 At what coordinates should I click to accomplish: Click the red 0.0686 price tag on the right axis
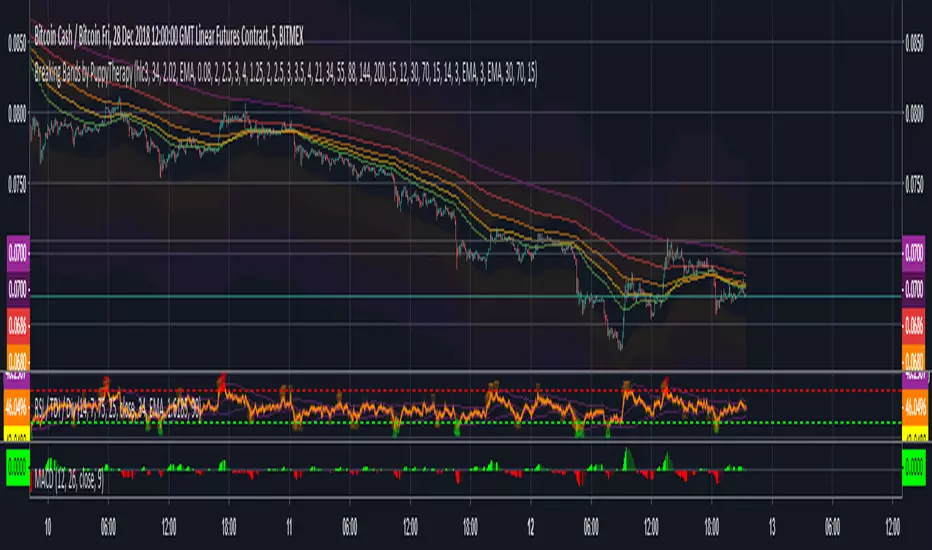coord(915,325)
